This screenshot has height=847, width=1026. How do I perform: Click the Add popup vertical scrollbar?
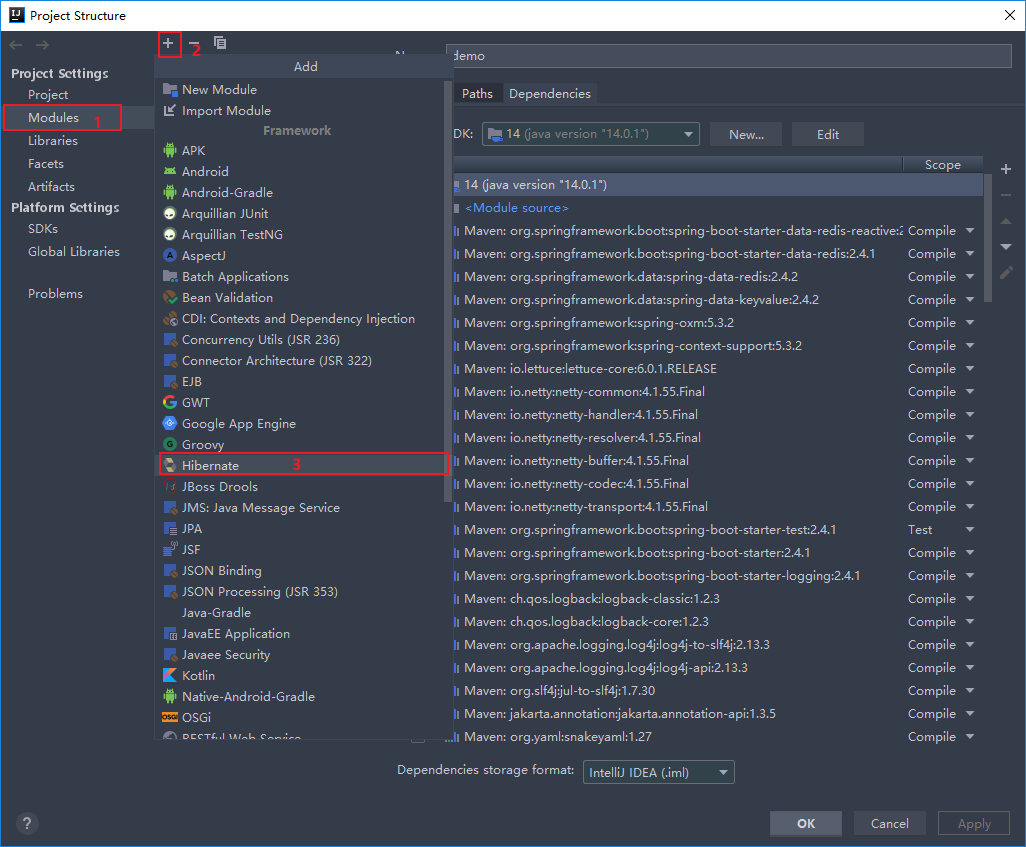tap(448, 291)
